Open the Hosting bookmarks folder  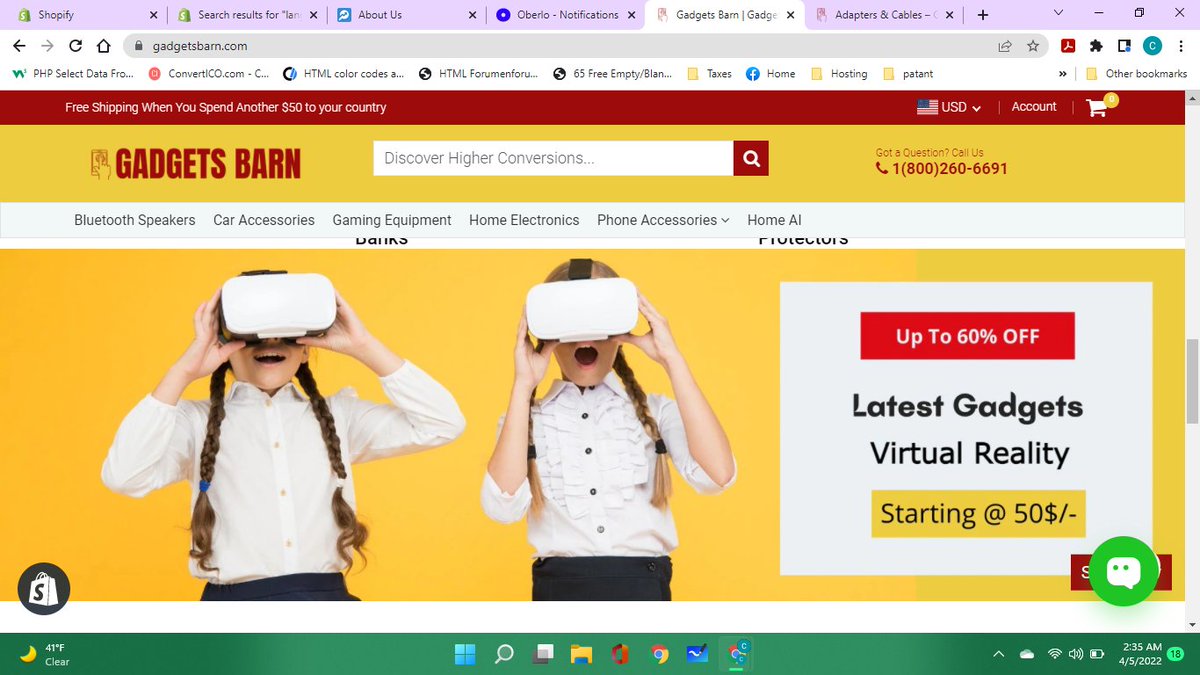(x=839, y=74)
